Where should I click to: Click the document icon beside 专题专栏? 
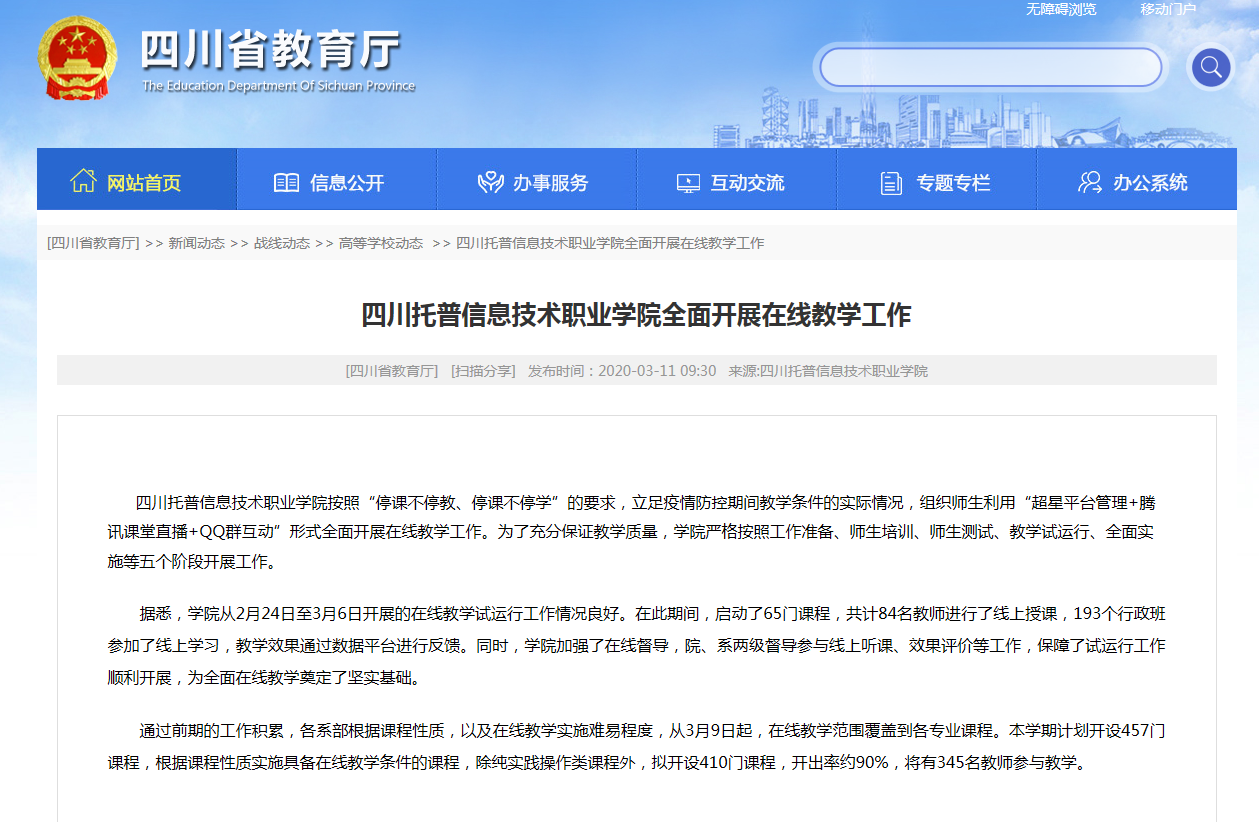pos(891,183)
